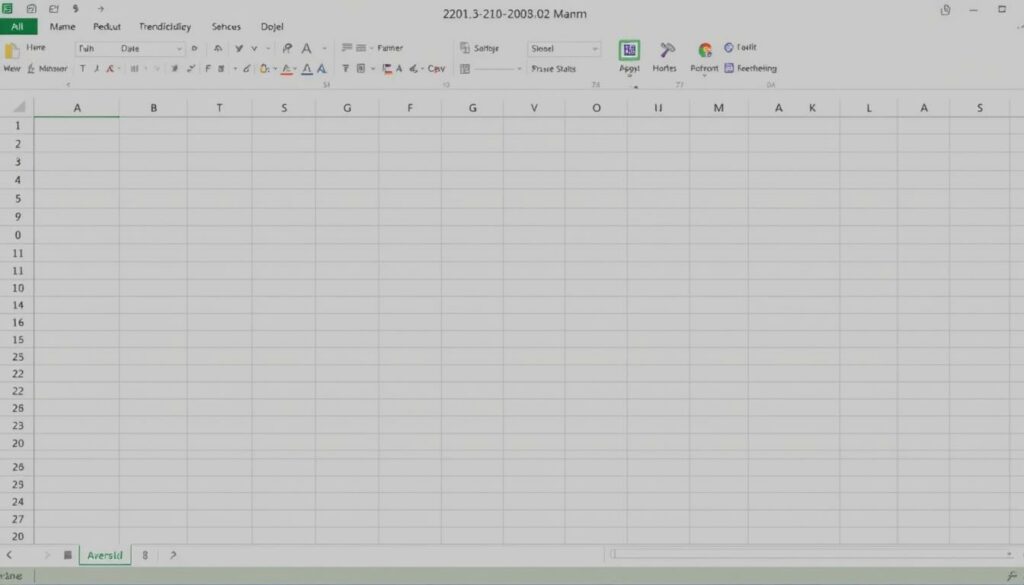Click the paste clipboard icon
The width and height of the screenshot is (1024, 585).
[x=12, y=50]
